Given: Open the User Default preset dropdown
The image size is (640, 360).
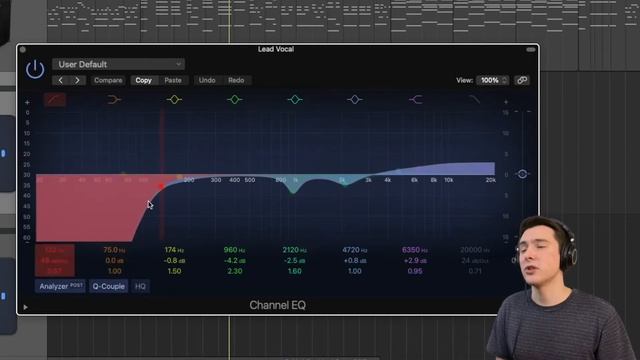Looking at the screenshot, I should pyautogui.click(x=118, y=64).
